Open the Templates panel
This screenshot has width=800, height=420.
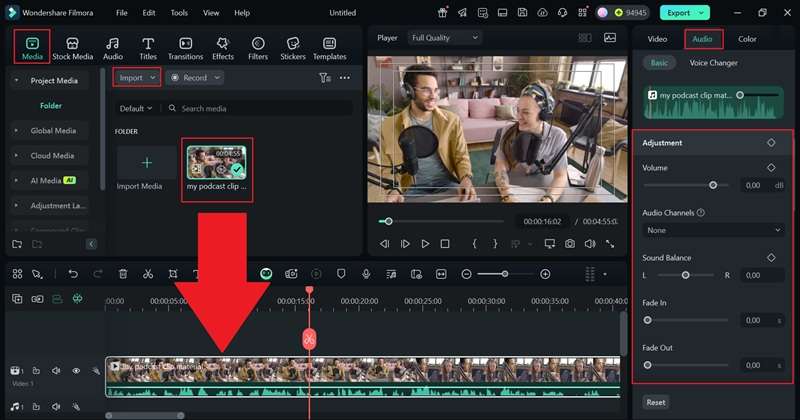[330, 48]
